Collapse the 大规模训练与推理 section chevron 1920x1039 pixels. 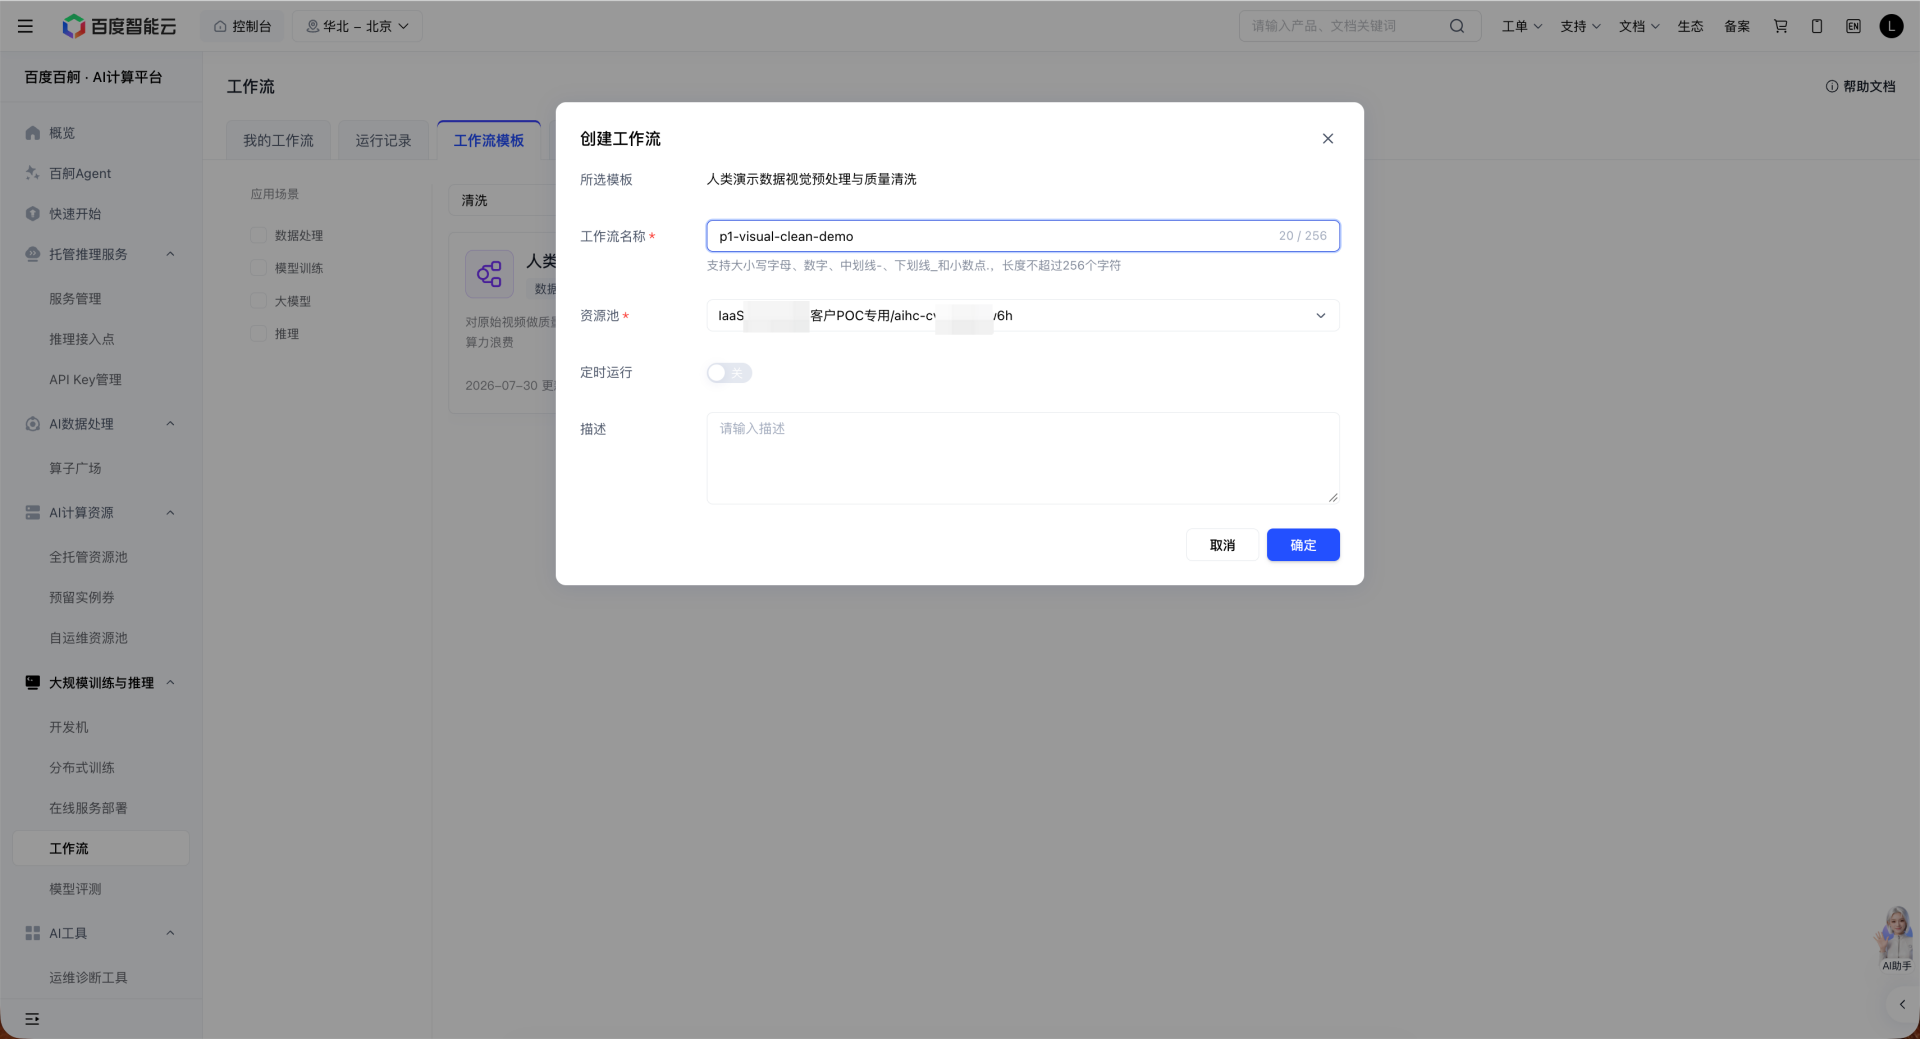coord(170,682)
